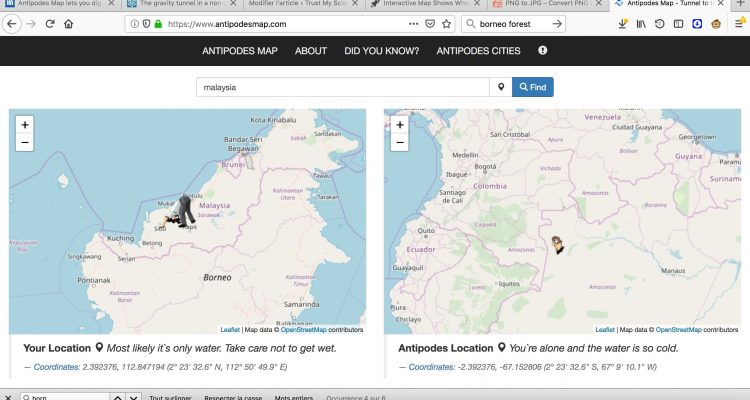Click the 'Borneo' label on map
Viewport: 750px width, 400px height.
(217, 278)
